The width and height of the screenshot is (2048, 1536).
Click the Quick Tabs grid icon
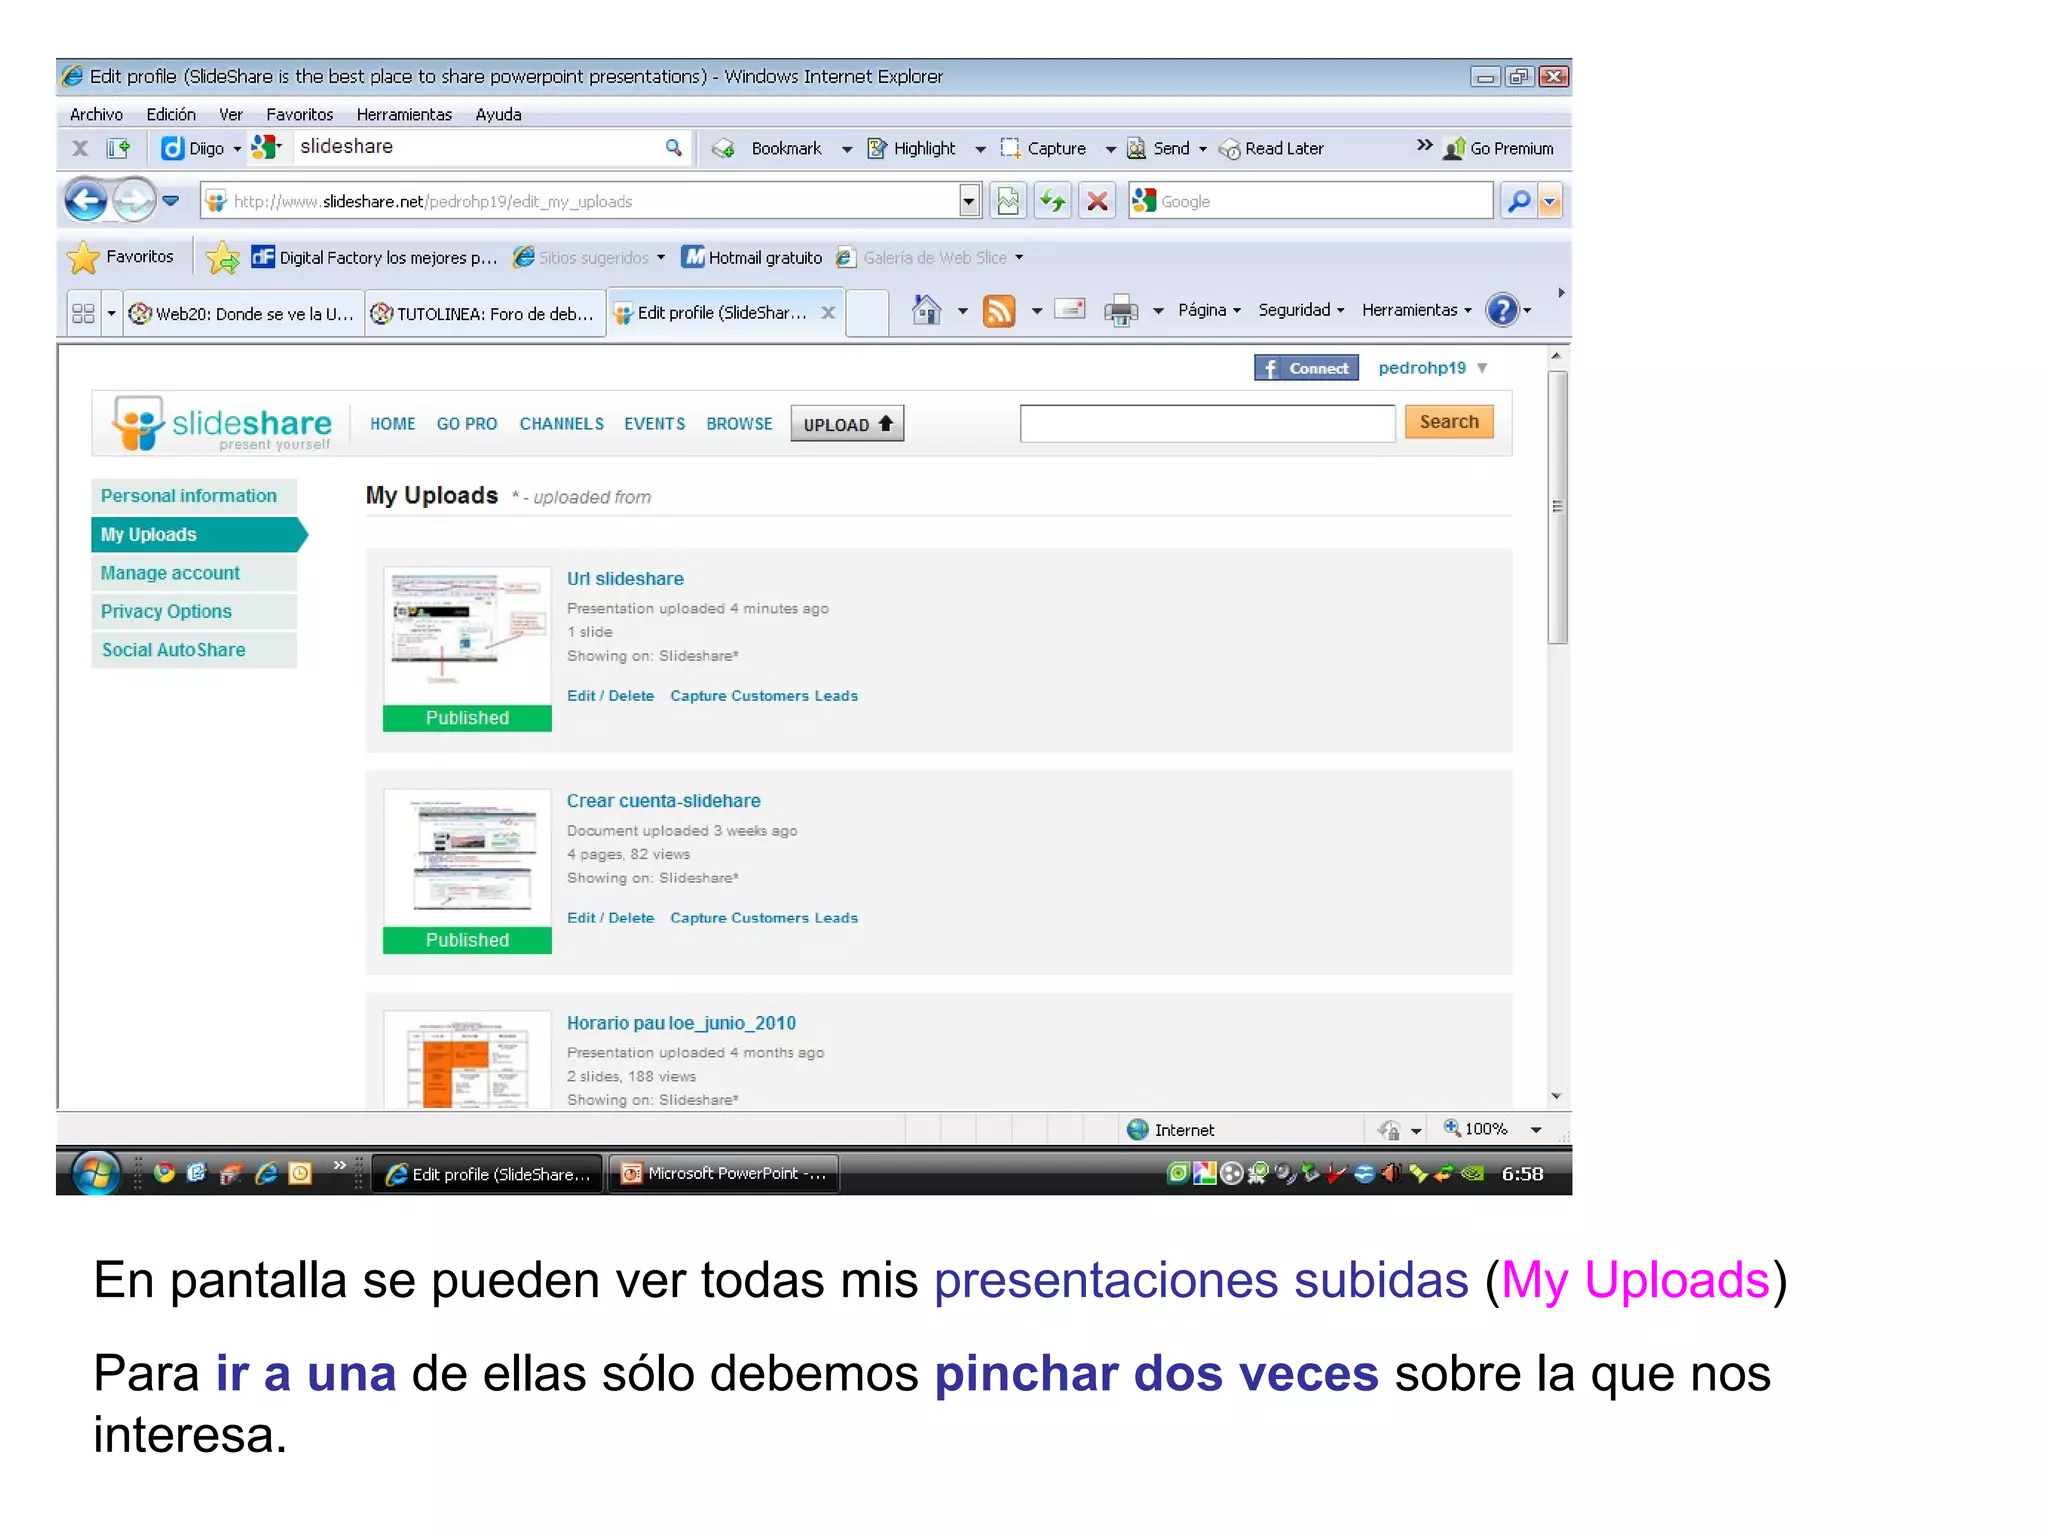click(83, 314)
